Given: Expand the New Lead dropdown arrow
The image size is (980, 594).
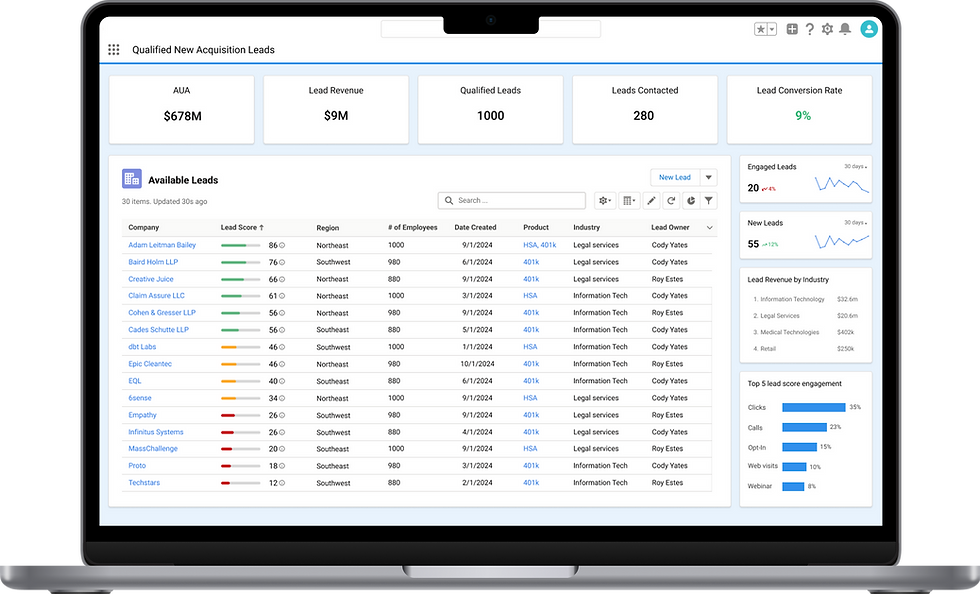Looking at the screenshot, I should [709, 178].
